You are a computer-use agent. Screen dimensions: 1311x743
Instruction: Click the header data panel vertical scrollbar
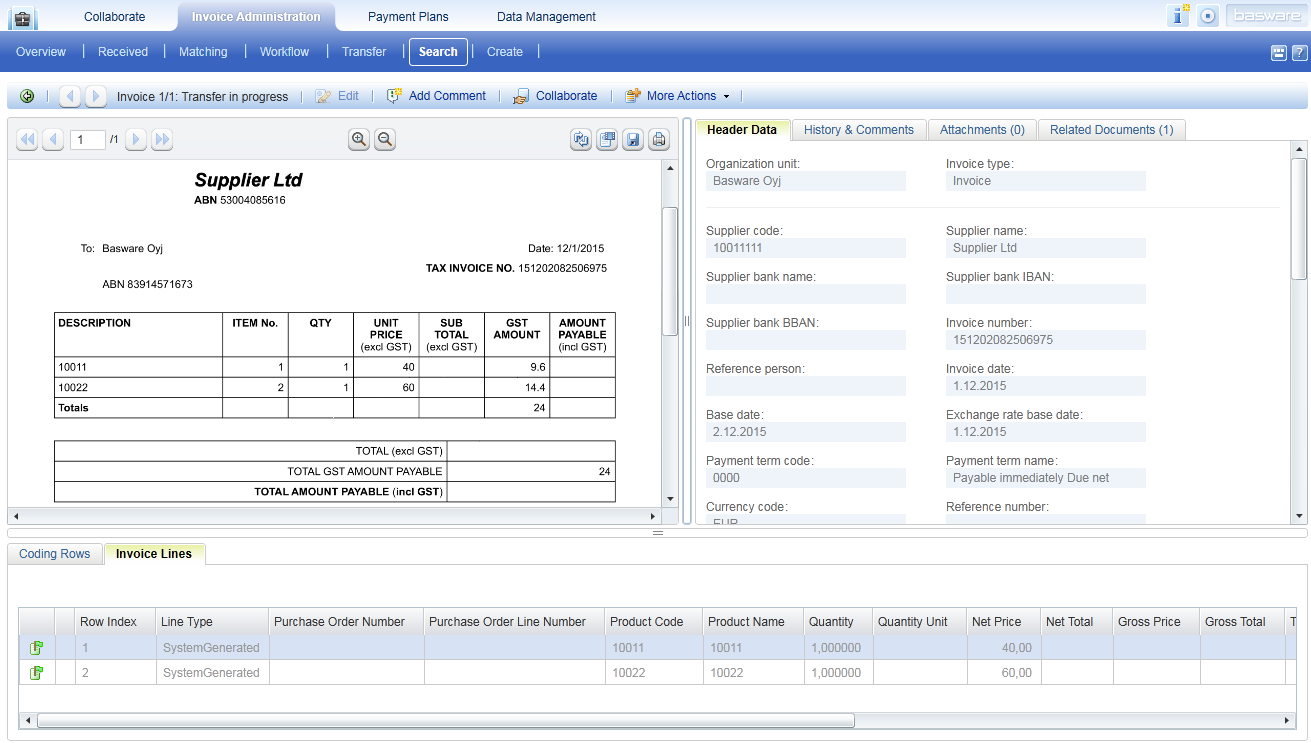1299,218
